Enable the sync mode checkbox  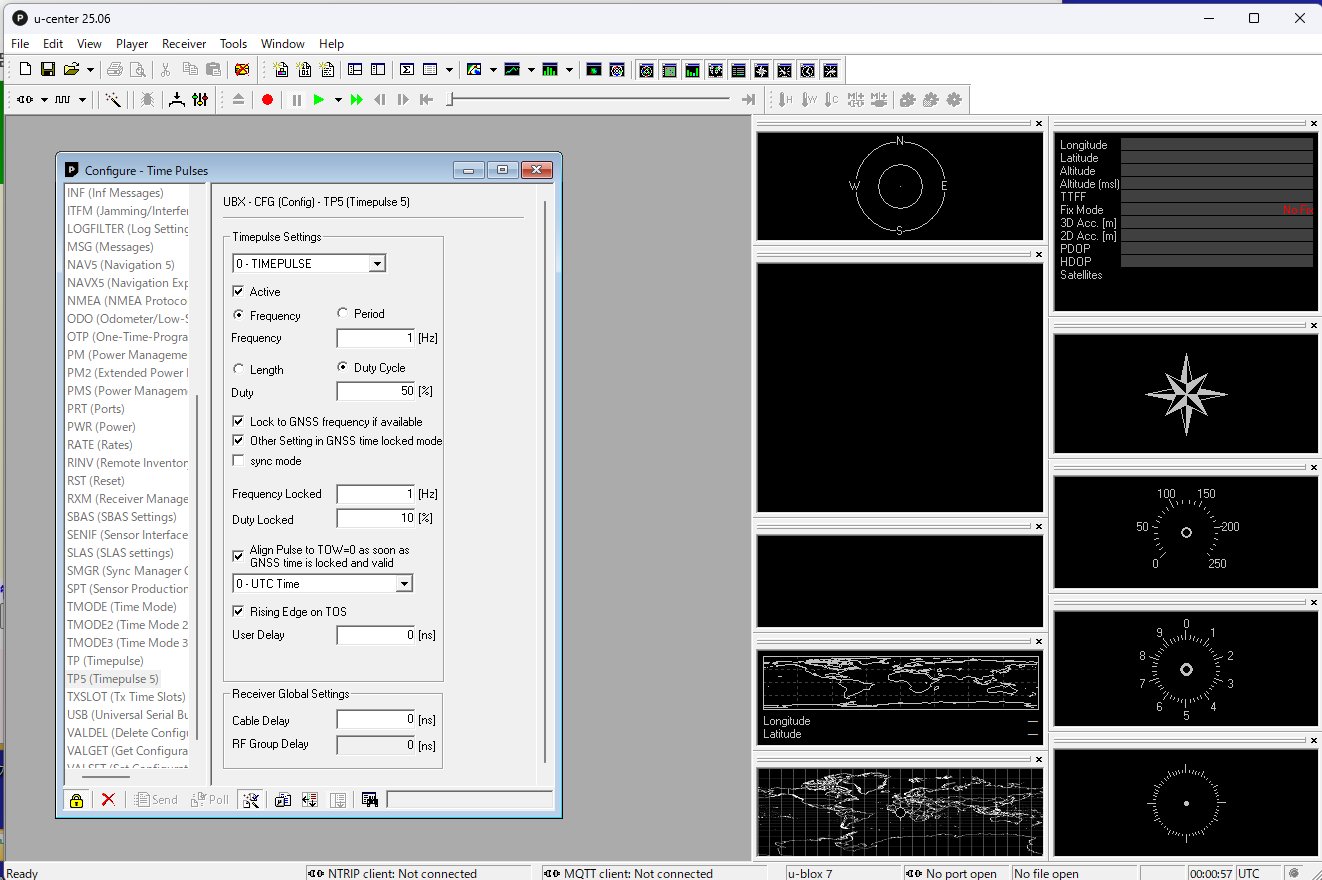[238, 461]
